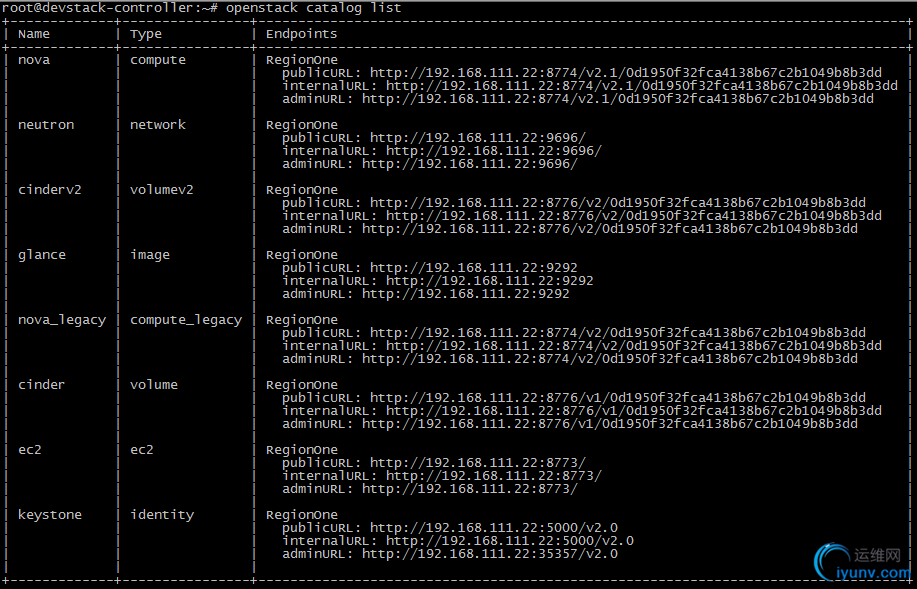Click the Type column header
This screenshot has height=589, width=917.
coord(146,34)
